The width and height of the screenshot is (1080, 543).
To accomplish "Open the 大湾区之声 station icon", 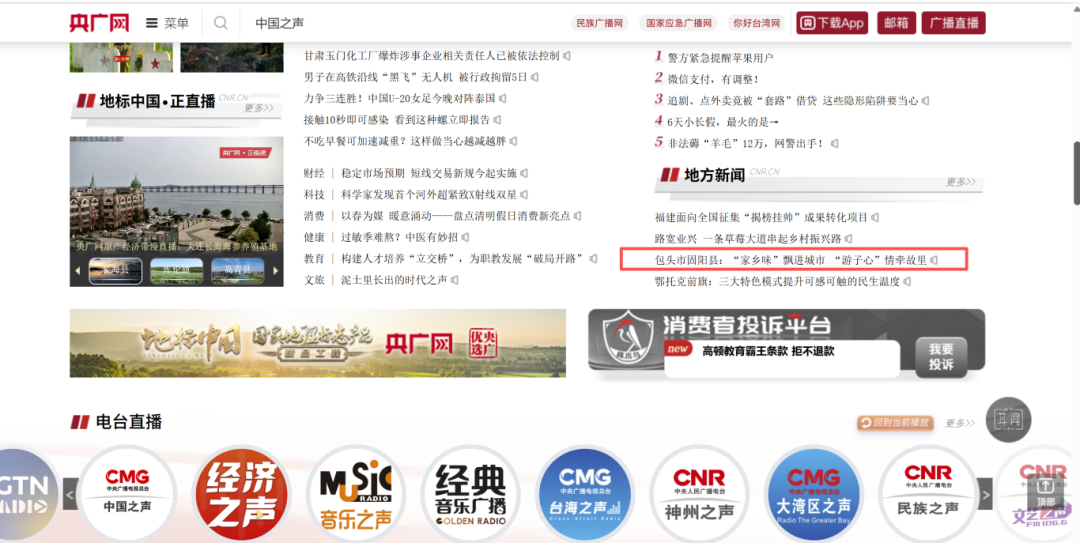I will [x=813, y=494].
